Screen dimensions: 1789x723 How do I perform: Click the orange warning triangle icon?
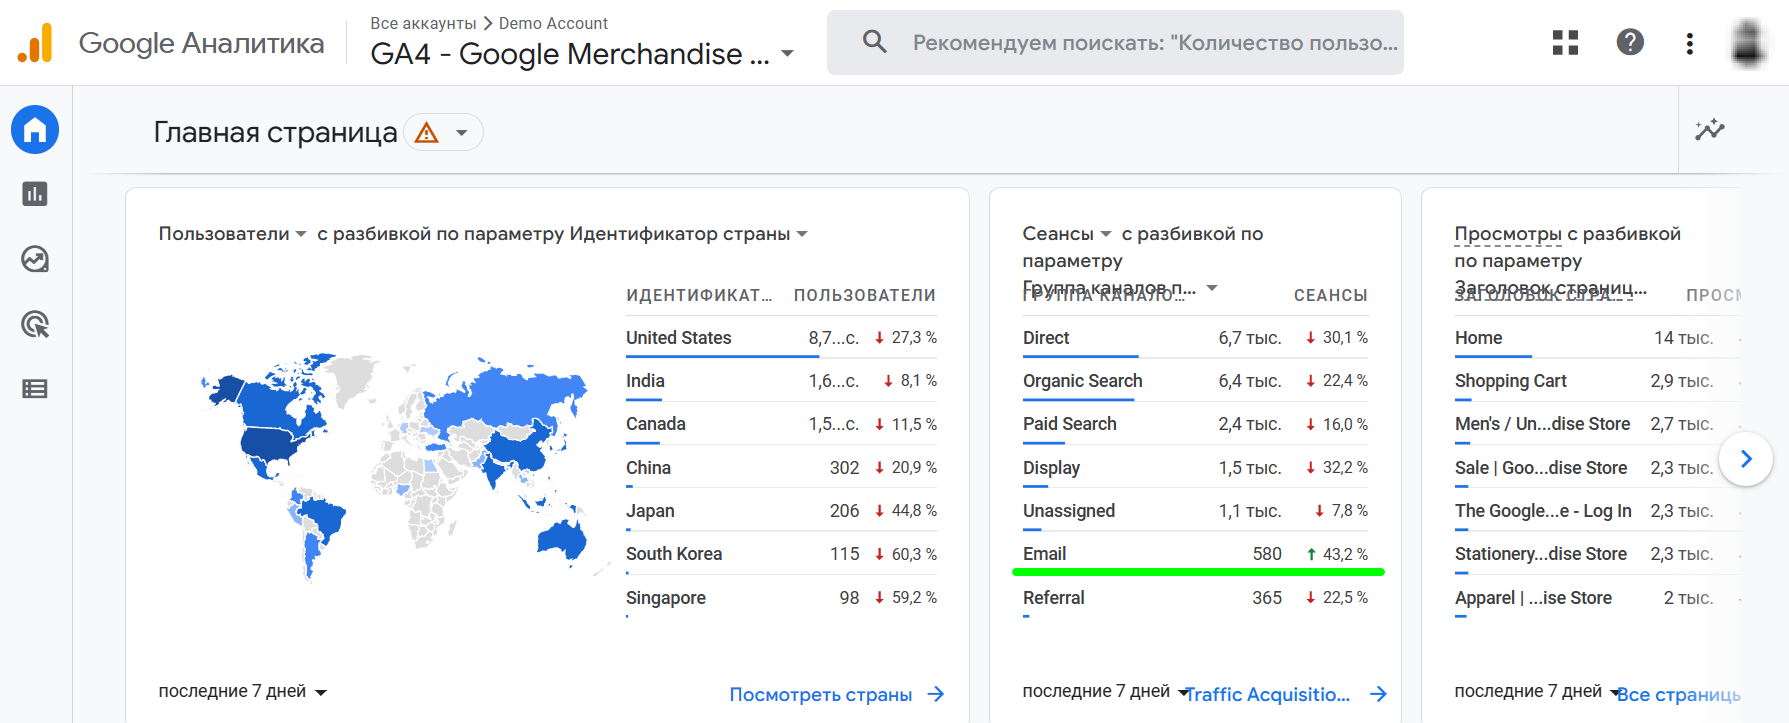(427, 132)
